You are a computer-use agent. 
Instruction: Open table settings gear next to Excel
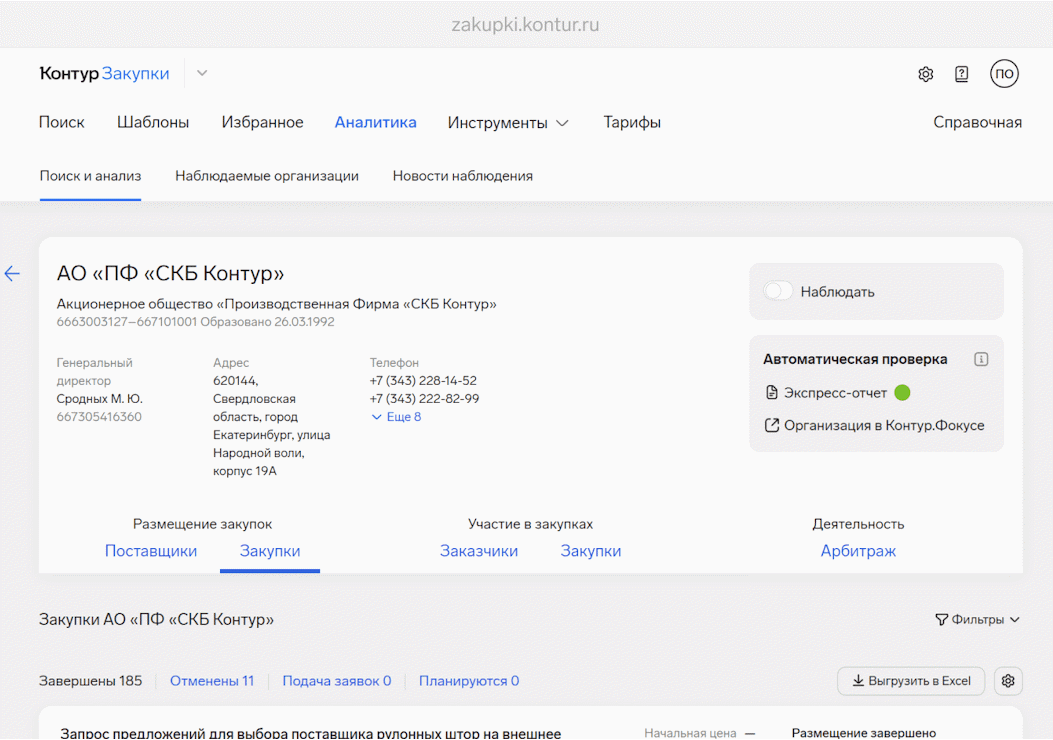click(x=1008, y=681)
